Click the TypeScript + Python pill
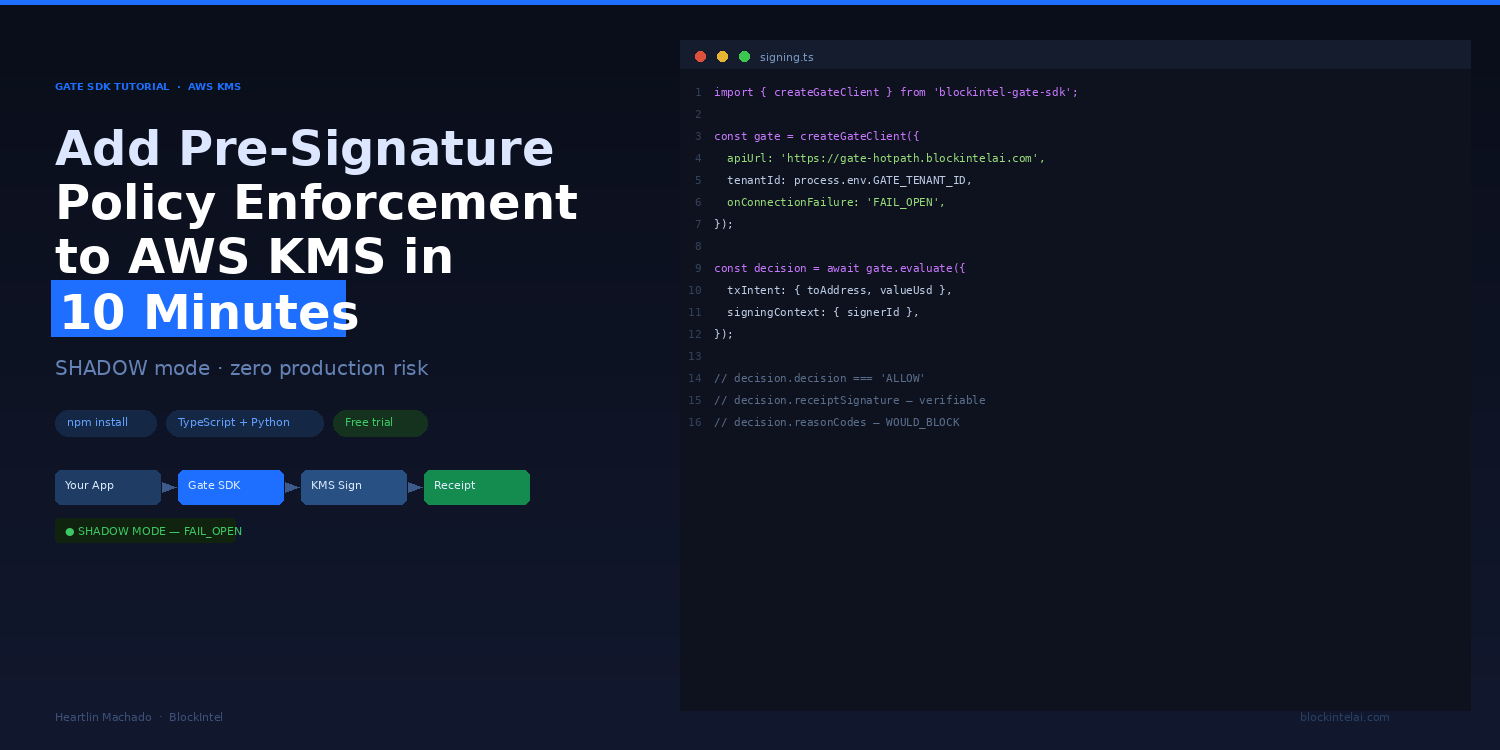 [245, 423]
